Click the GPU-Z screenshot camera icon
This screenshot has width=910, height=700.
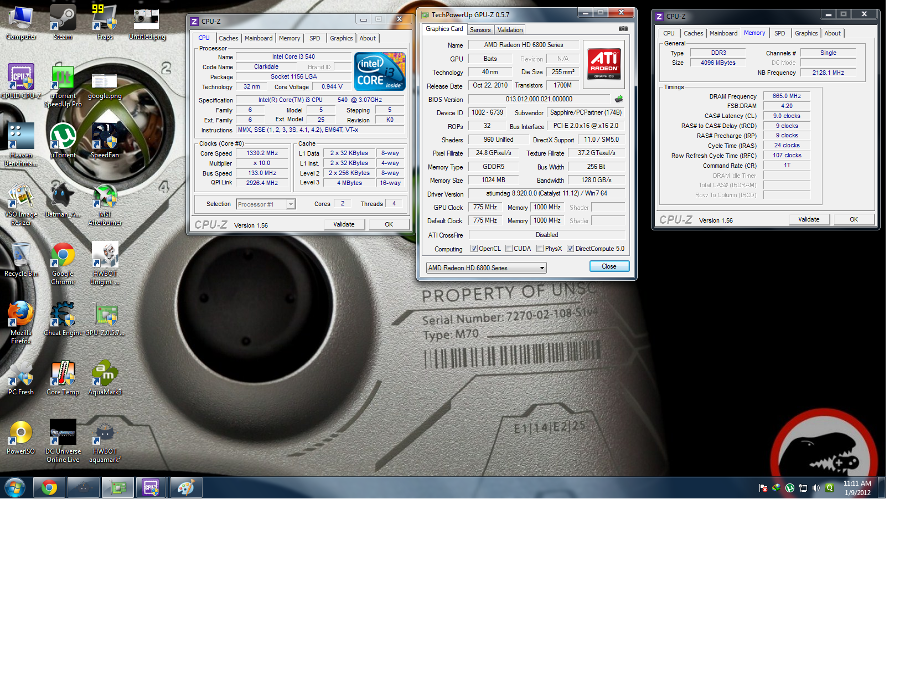pyautogui.click(x=623, y=28)
